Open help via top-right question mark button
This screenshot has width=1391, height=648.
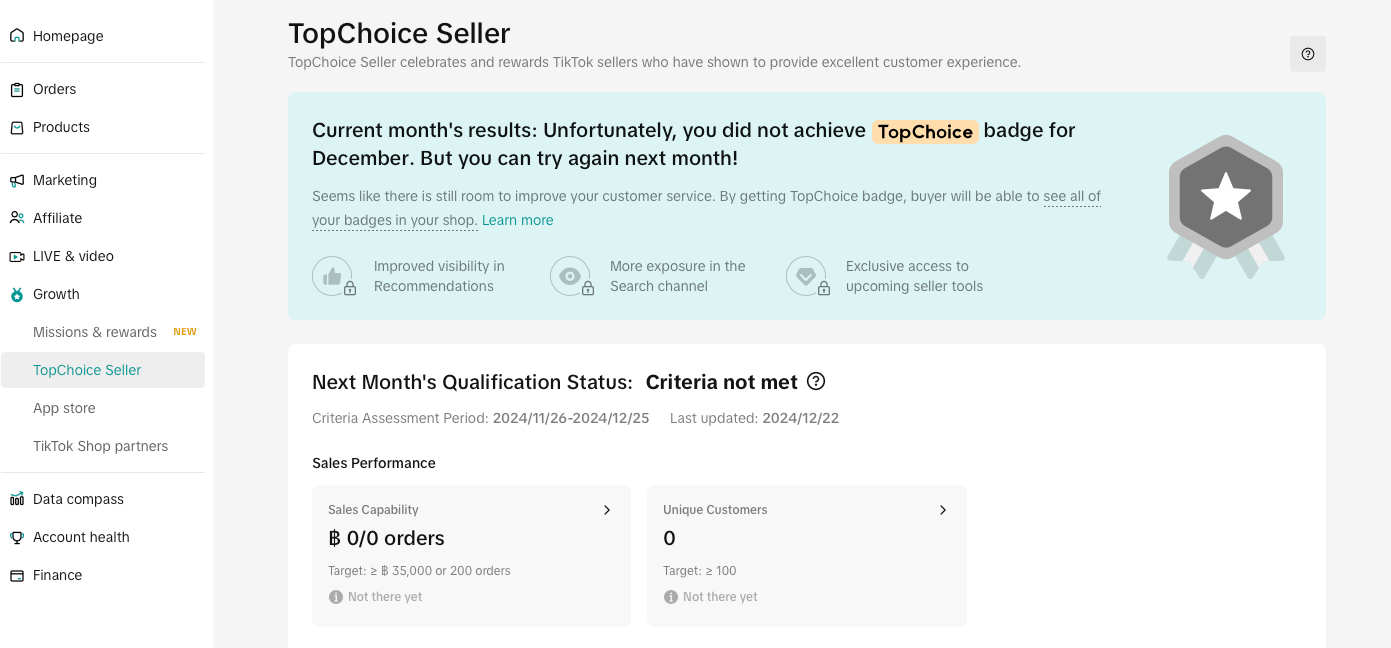pyautogui.click(x=1307, y=54)
